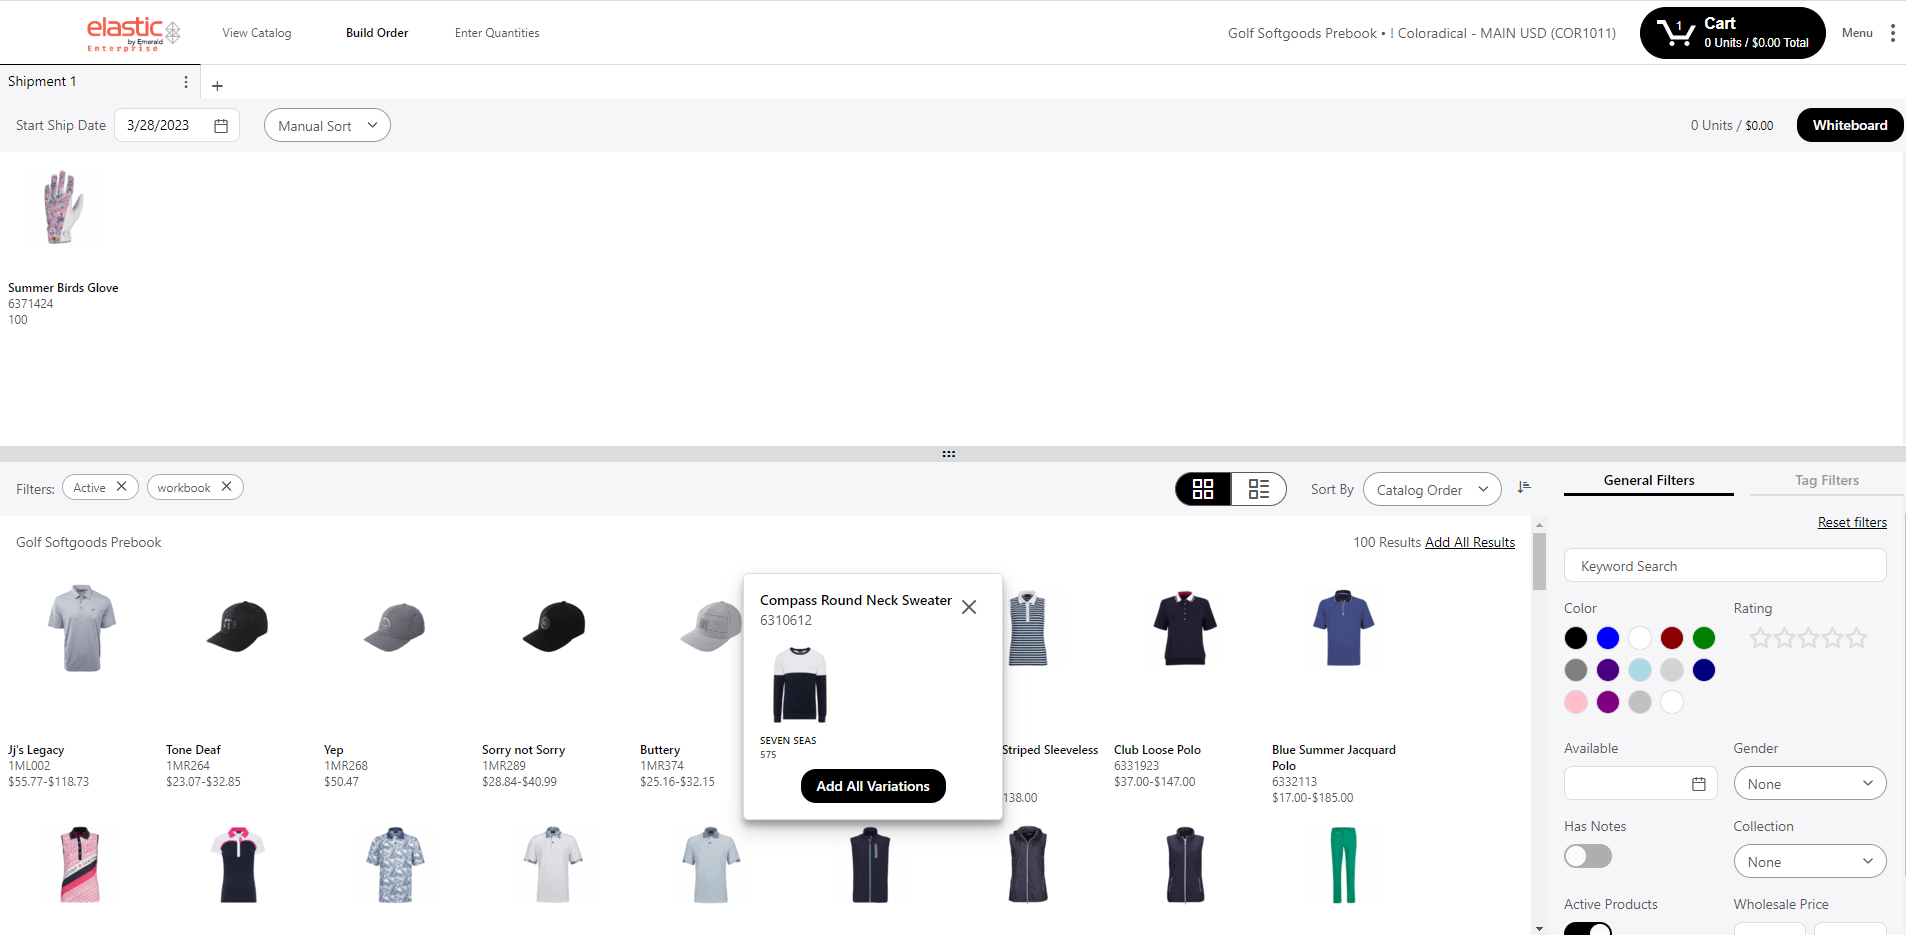Click Add All Variations button

tap(872, 786)
